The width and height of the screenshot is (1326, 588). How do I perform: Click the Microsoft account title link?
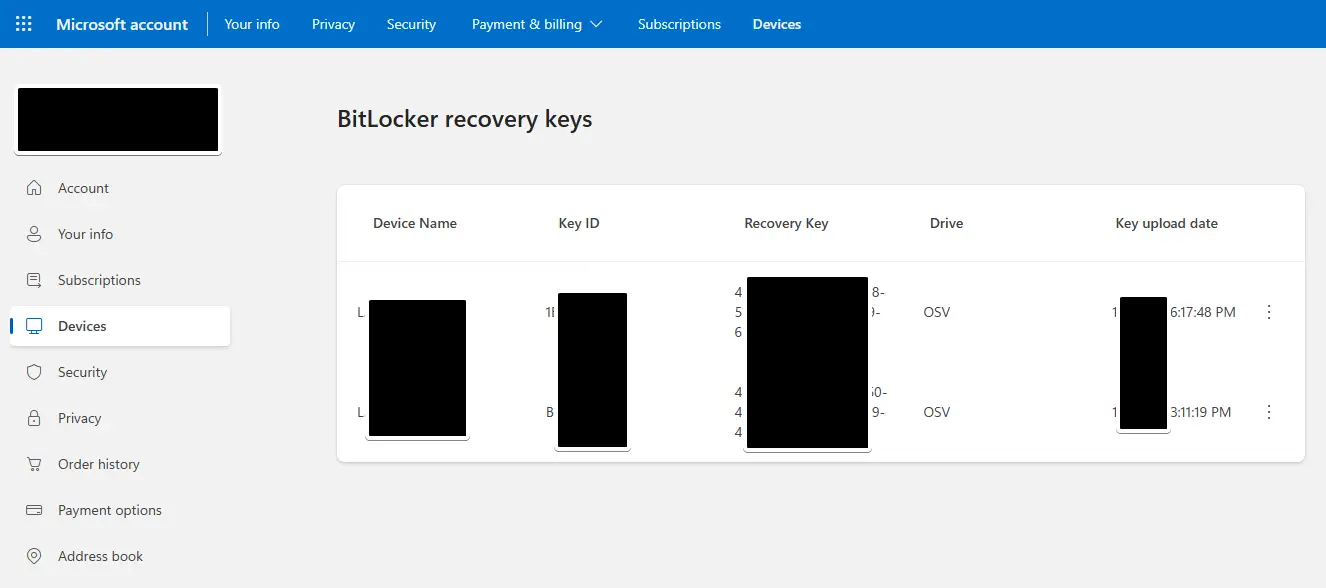pos(122,24)
